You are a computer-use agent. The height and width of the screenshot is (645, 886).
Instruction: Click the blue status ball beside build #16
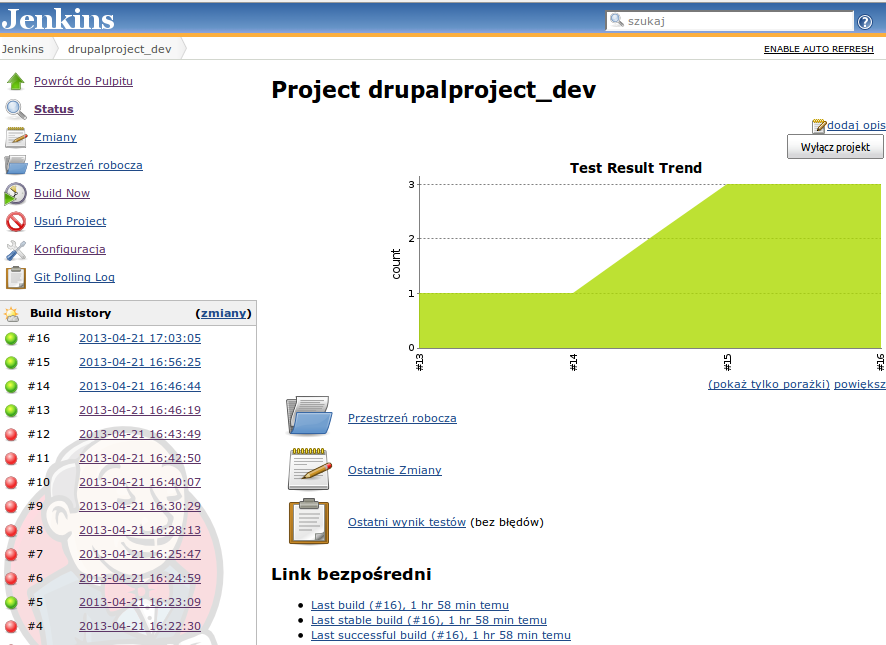tap(9, 338)
